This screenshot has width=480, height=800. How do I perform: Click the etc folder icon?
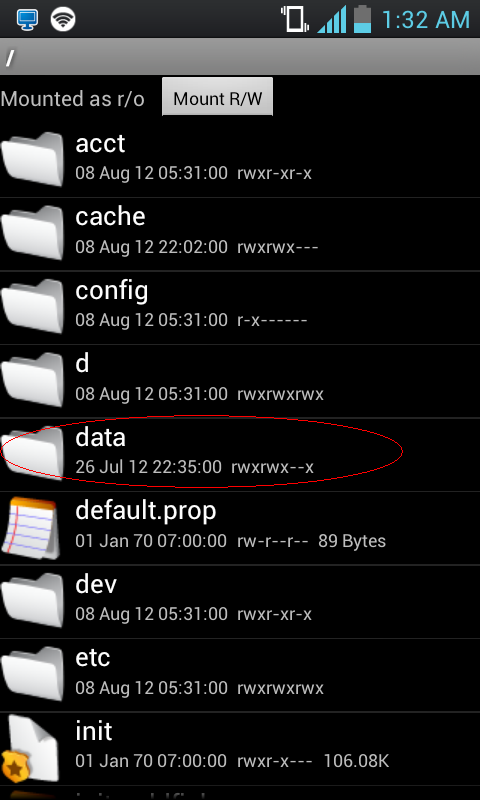coord(32,673)
